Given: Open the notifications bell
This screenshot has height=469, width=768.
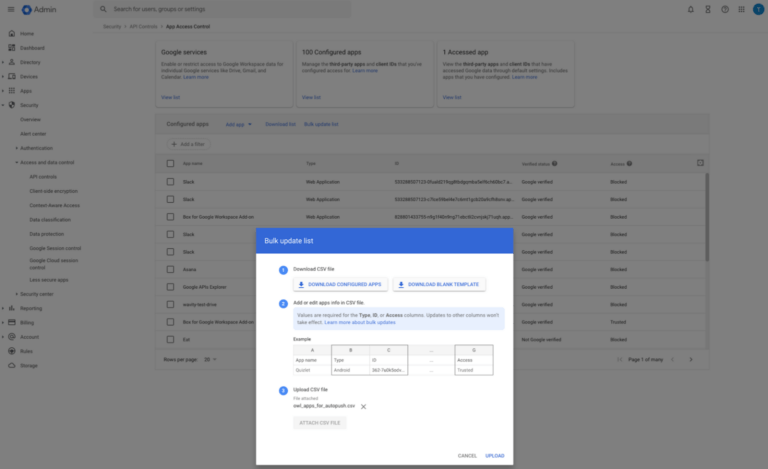Looking at the screenshot, I should point(691,9).
